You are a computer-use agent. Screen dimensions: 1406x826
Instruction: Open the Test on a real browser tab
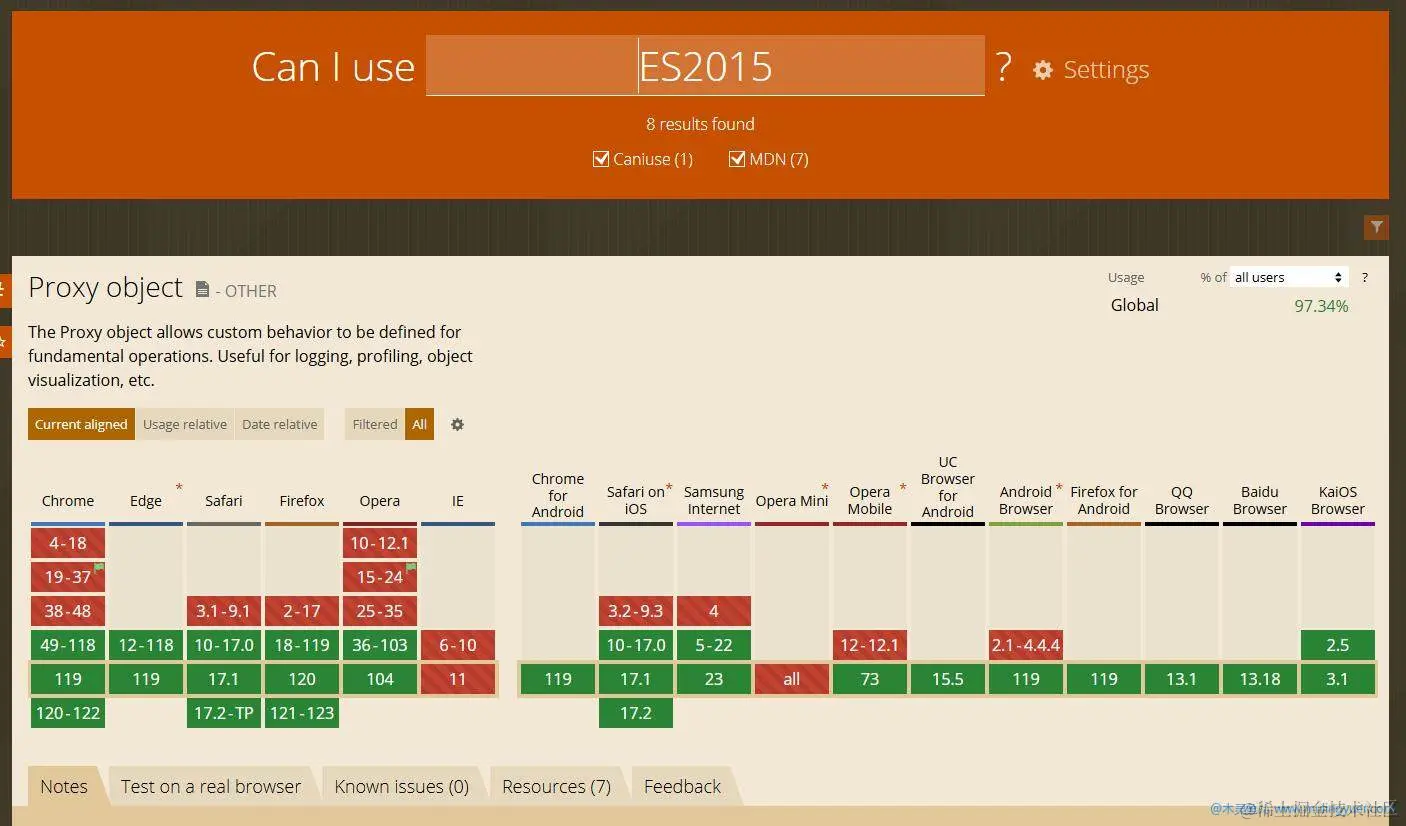(211, 787)
